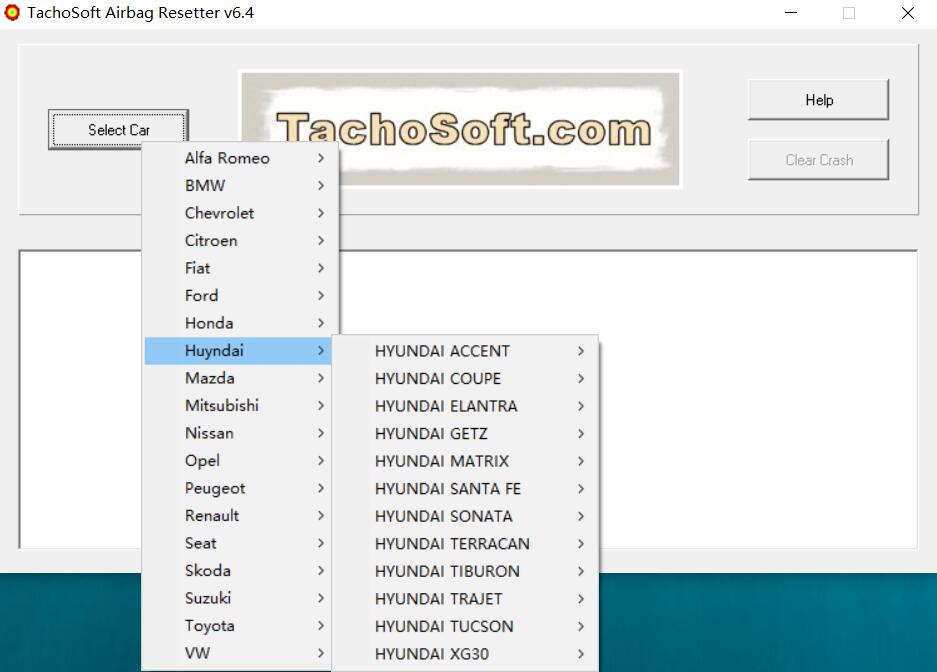
Task: Click the Select Car button
Action: coord(118,129)
